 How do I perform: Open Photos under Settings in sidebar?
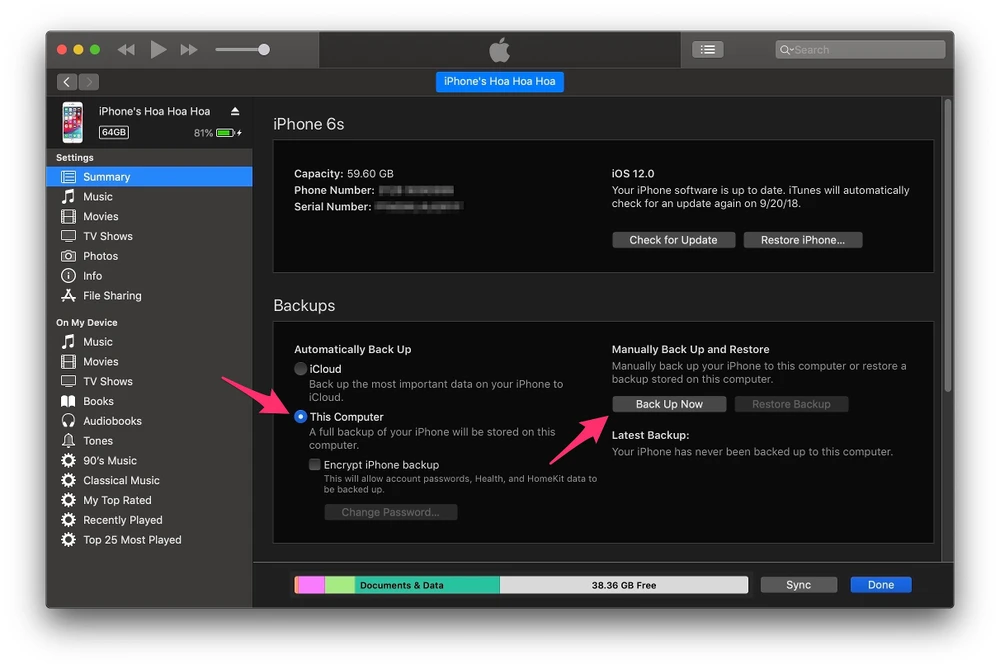pos(100,256)
